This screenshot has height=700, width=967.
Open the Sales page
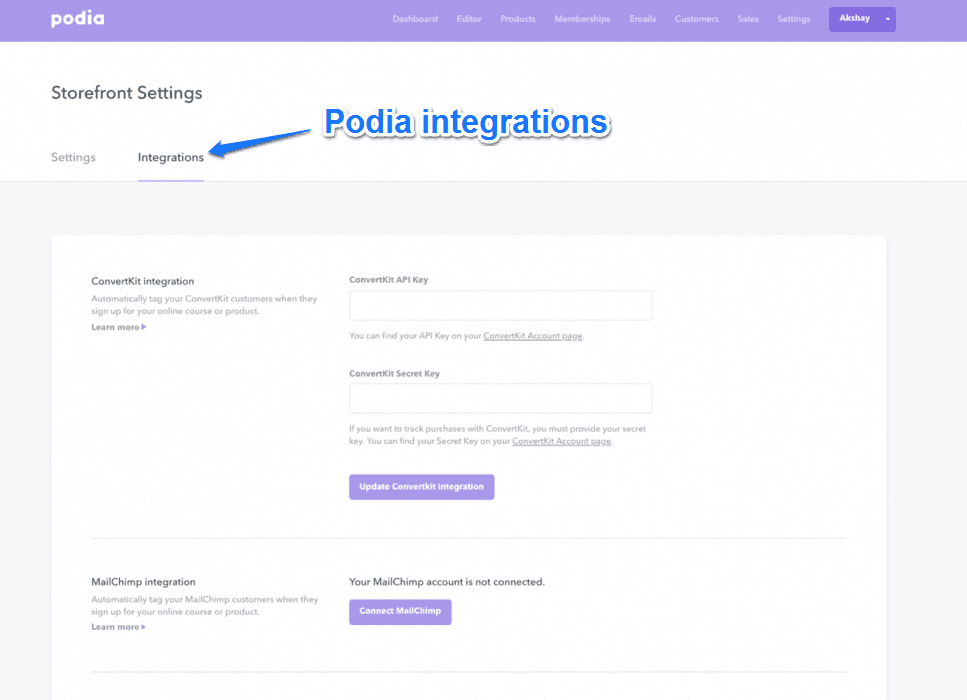pos(748,19)
